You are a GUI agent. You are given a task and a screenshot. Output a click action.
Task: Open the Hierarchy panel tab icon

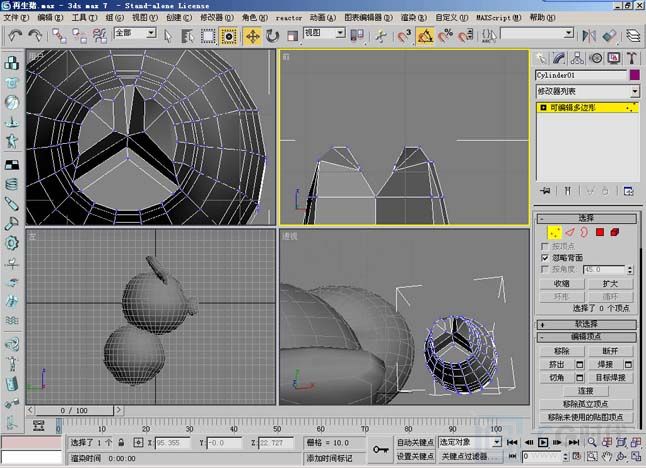(577, 58)
